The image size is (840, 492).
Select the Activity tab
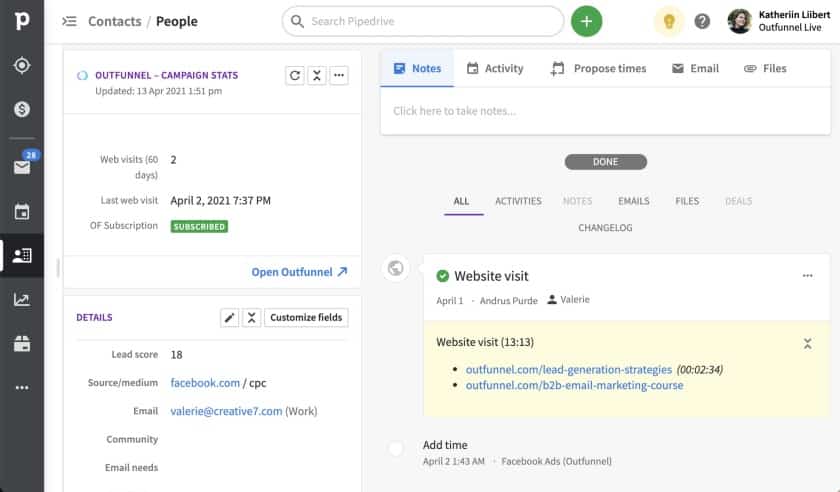495,69
